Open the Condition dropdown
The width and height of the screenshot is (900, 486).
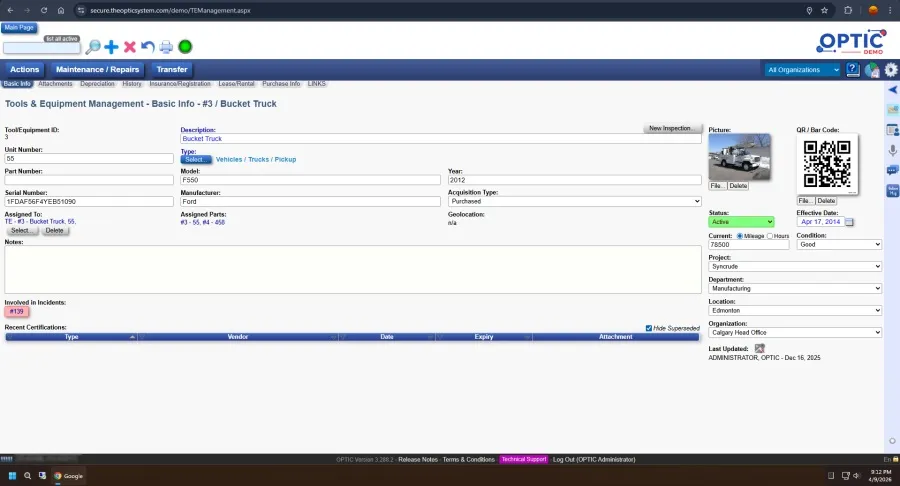[x=839, y=244]
